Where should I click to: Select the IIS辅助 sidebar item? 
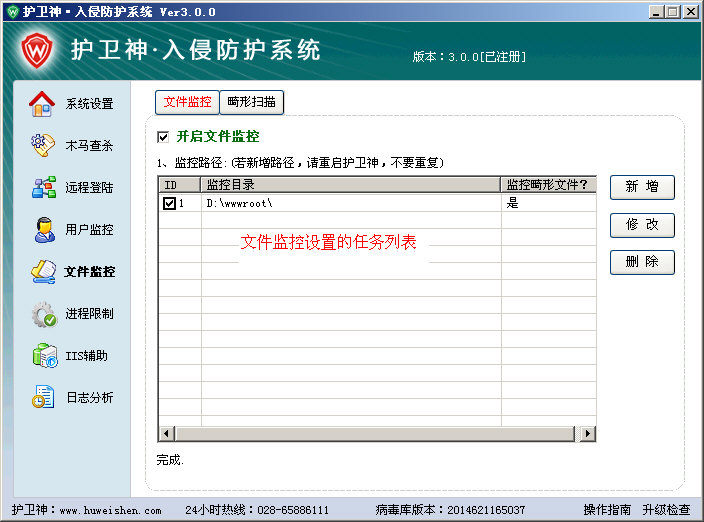pos(87,356)
